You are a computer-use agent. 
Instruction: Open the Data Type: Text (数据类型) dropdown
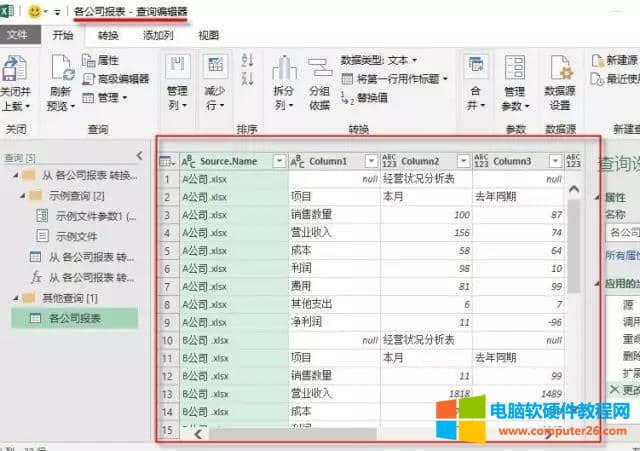(379, 61)
